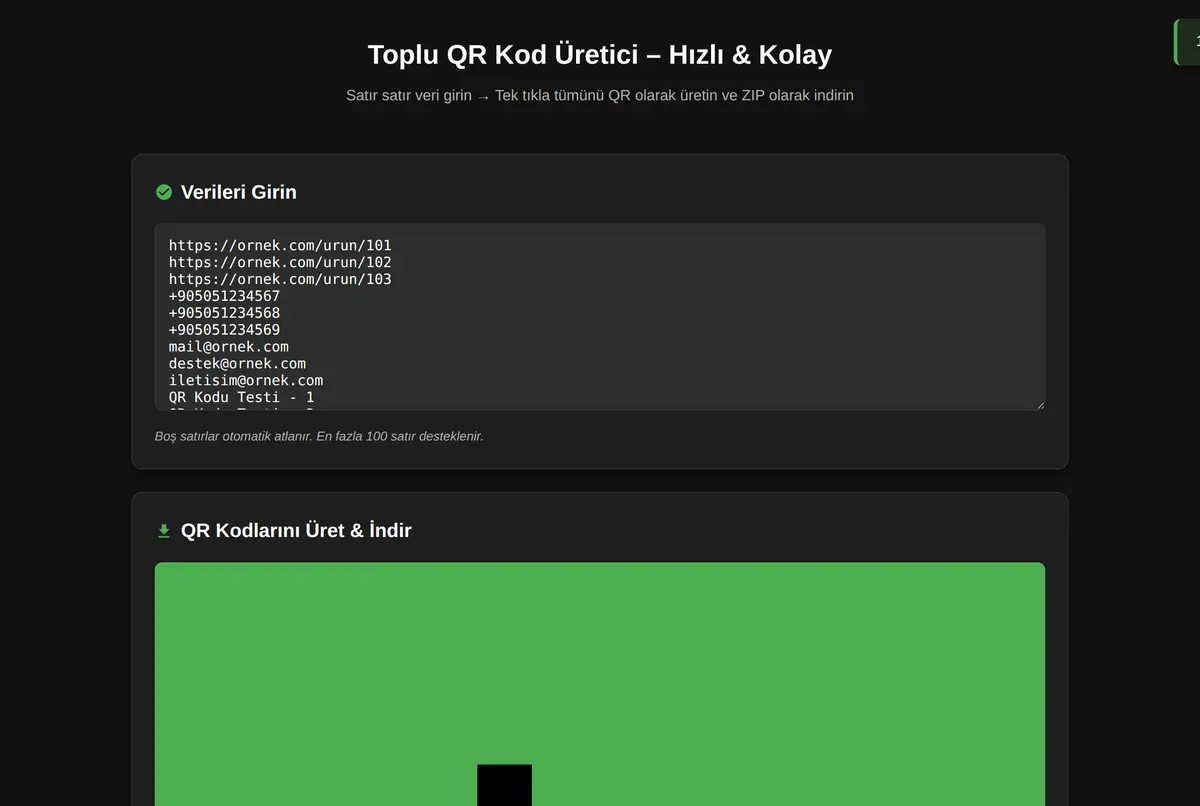This screenshot has width=1200, height=806.
Task: Place cursor on line https://ornek.com/urun/102
Action: [x=280, y=262]
